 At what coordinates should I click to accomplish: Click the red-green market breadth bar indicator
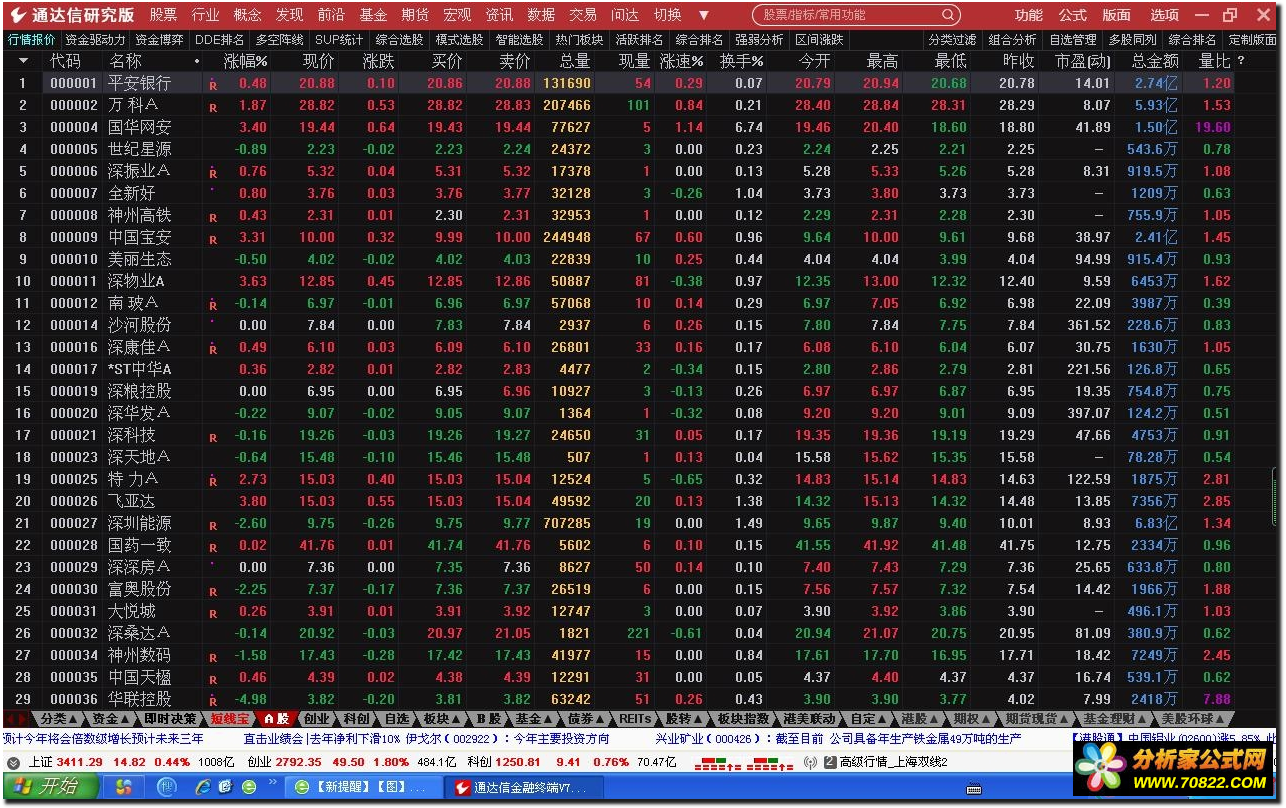point(743,763)
